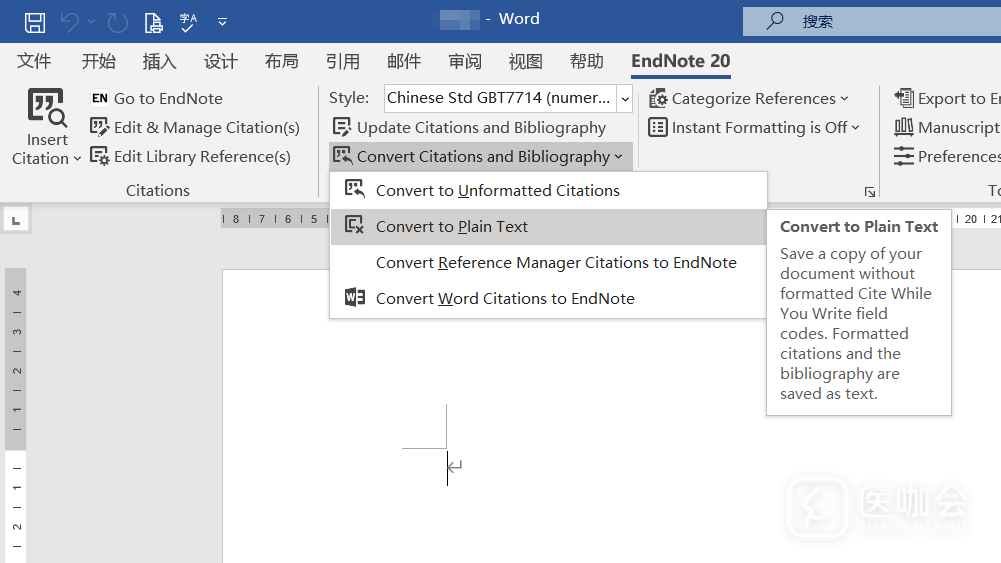Choose Convert to Unformatted Citations
This screenshot has width=1001, height=563.
pyautogui.click(x=497, y=191)
